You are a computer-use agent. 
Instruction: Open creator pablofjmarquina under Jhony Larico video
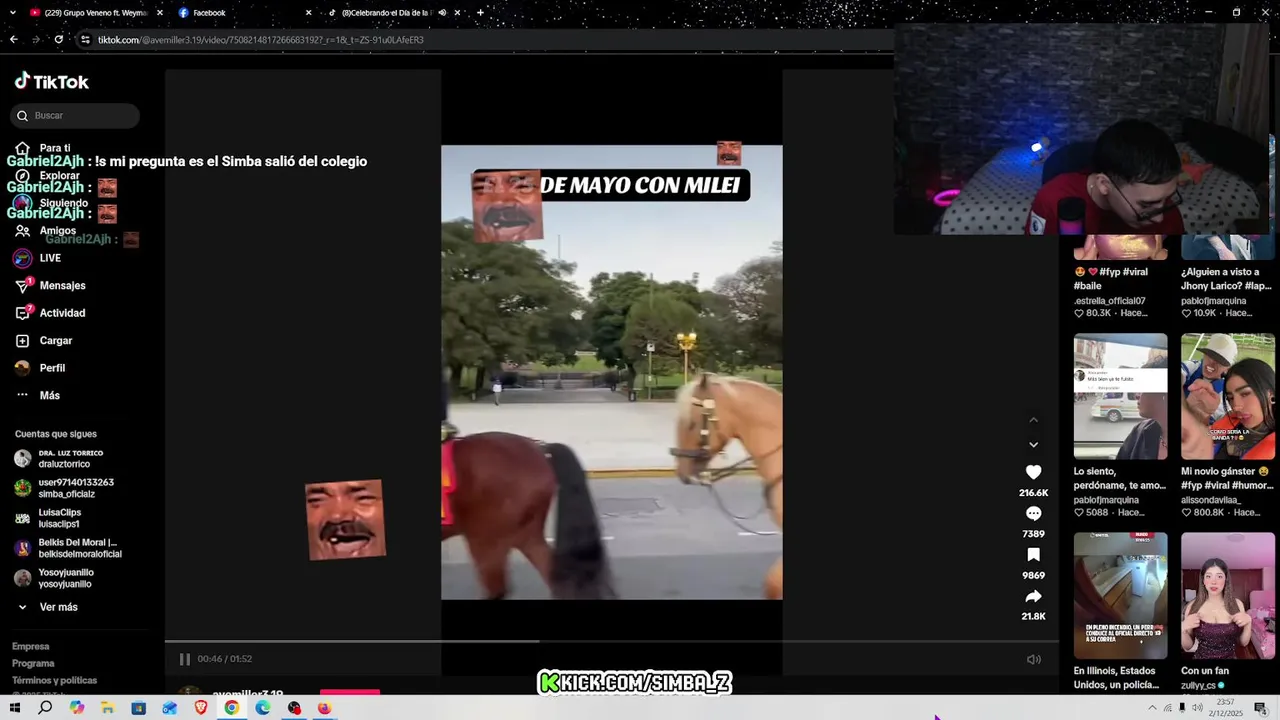point(1216,300)
